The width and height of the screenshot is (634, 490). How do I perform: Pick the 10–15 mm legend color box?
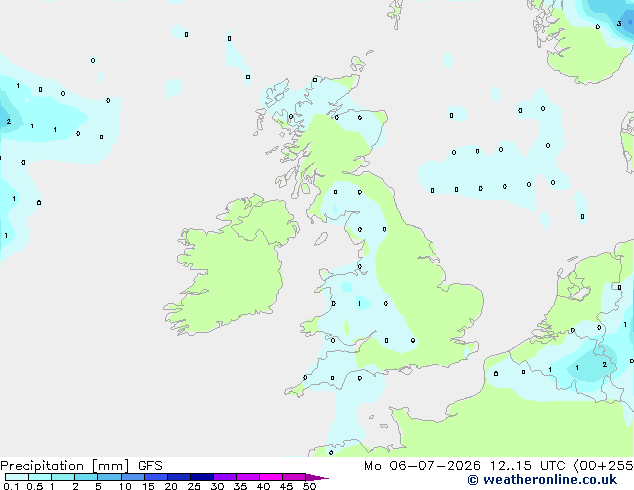(x=133, y=477)
